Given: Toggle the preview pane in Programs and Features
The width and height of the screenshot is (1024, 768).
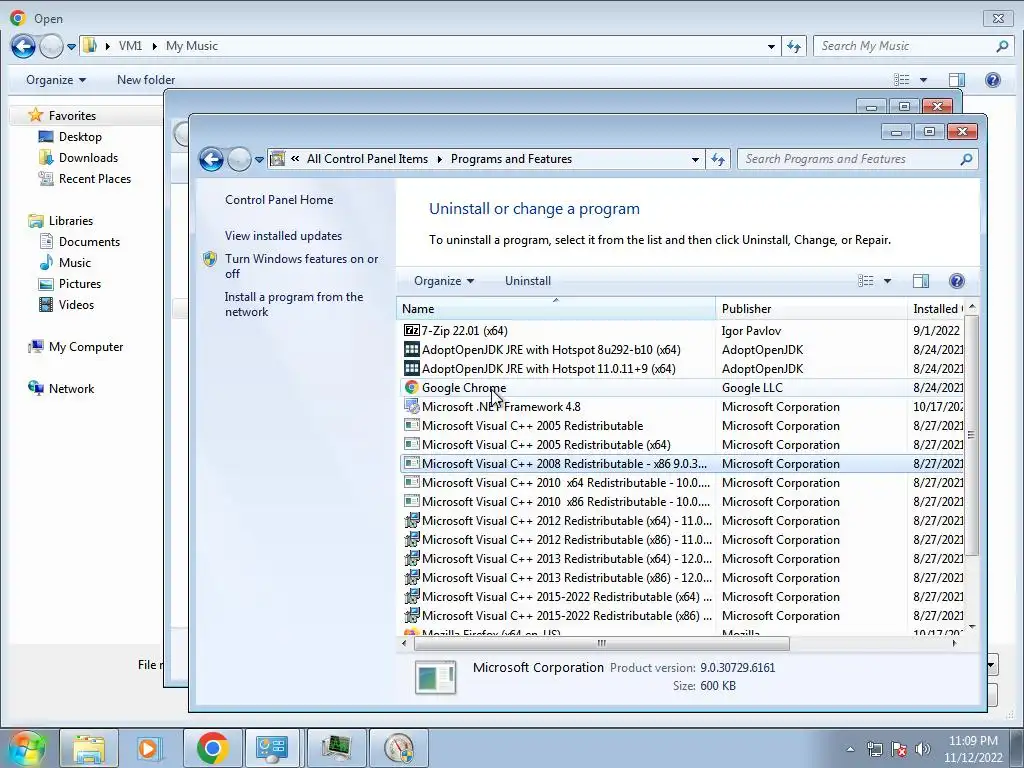Looking at the screenshot, I should coord(921,281).
